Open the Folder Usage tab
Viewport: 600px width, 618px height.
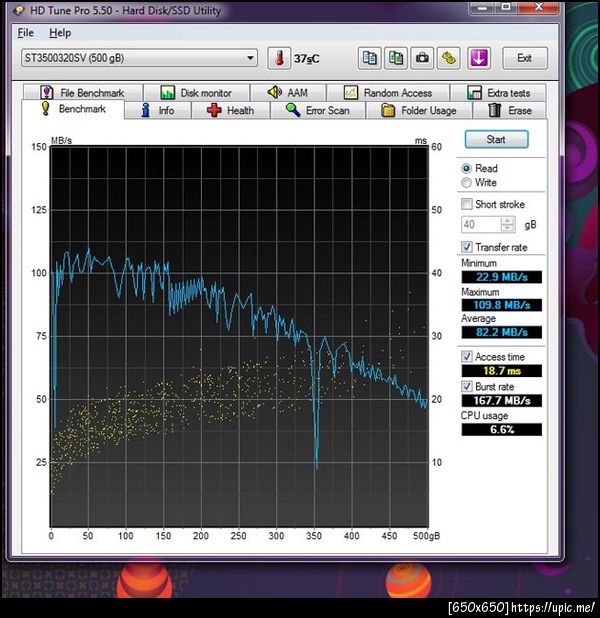click(419, 110)
